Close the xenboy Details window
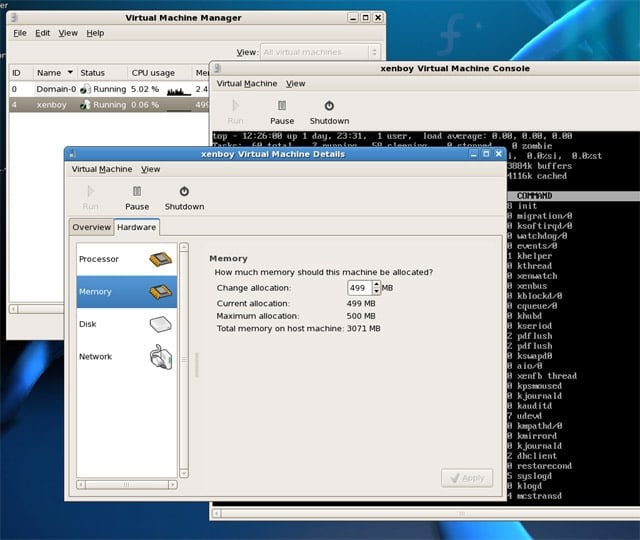This screenshot has height=540, width=640. coord(498,154)
